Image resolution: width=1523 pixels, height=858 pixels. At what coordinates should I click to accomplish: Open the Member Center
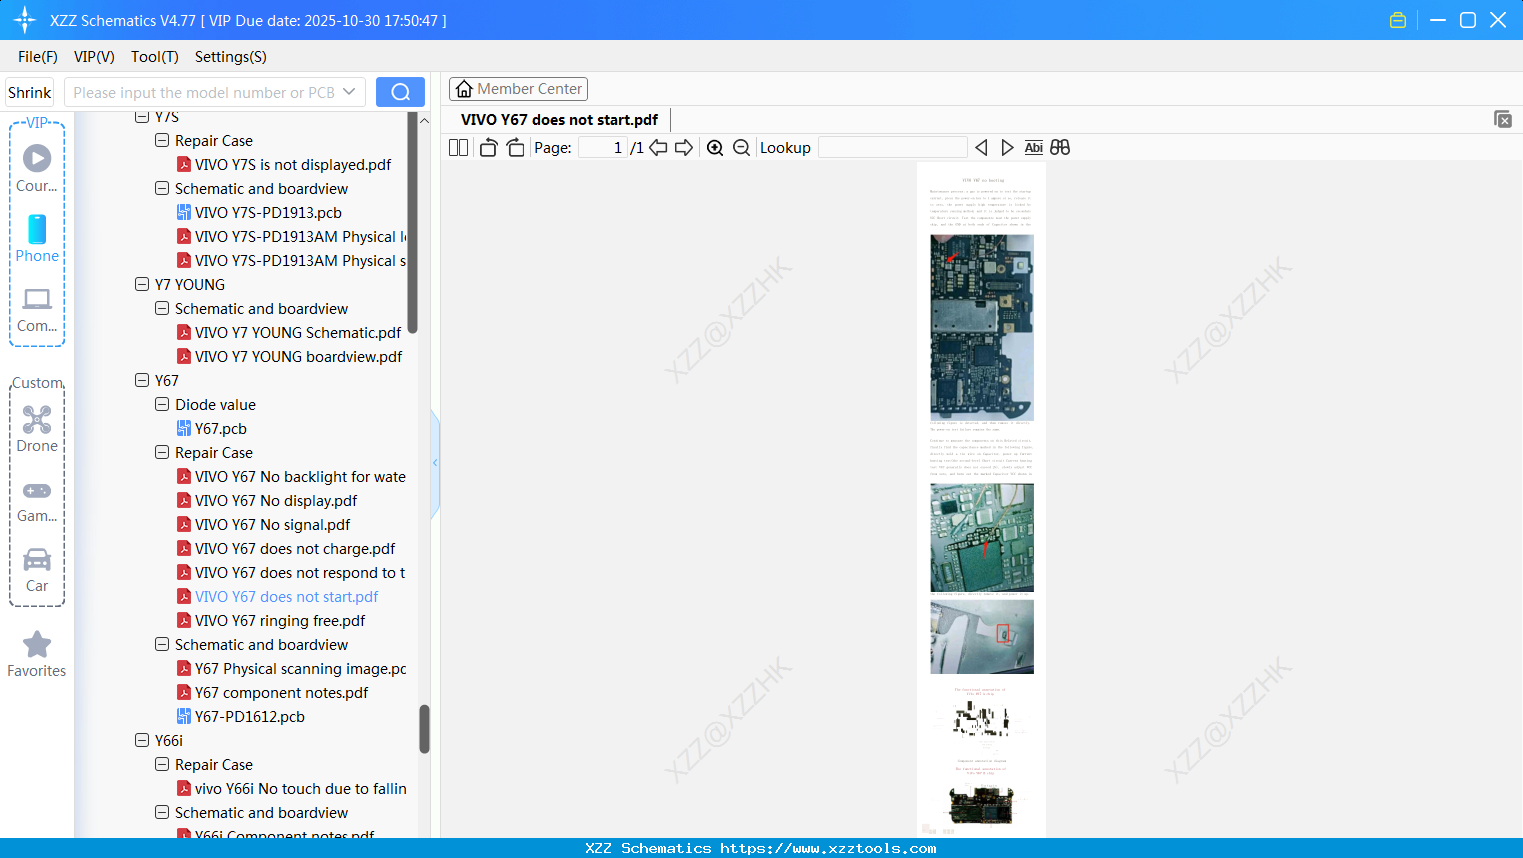(x=519, y=89)
